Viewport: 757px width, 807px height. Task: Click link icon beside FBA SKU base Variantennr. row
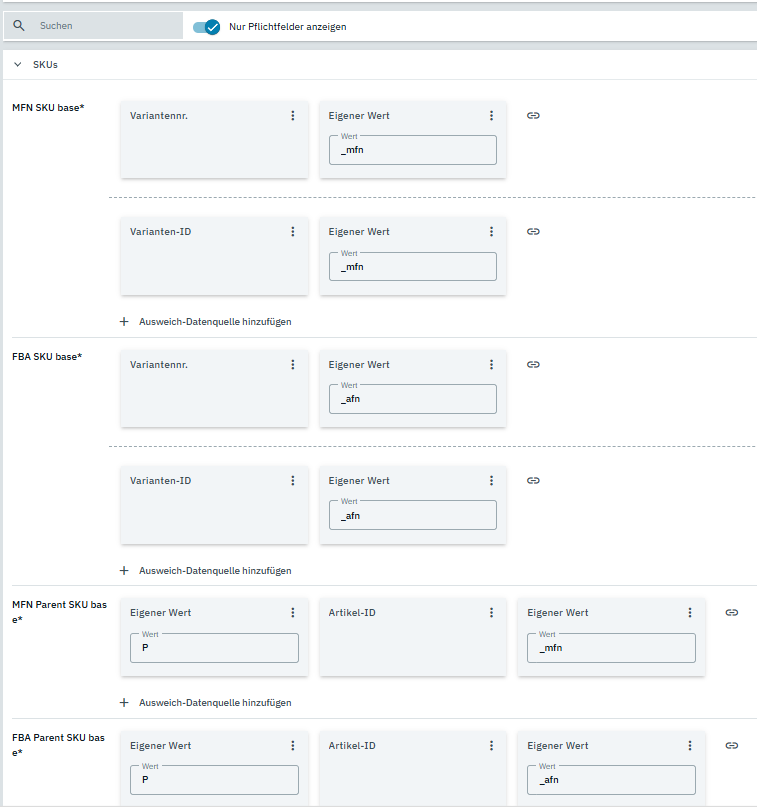(x=533, y=365)
